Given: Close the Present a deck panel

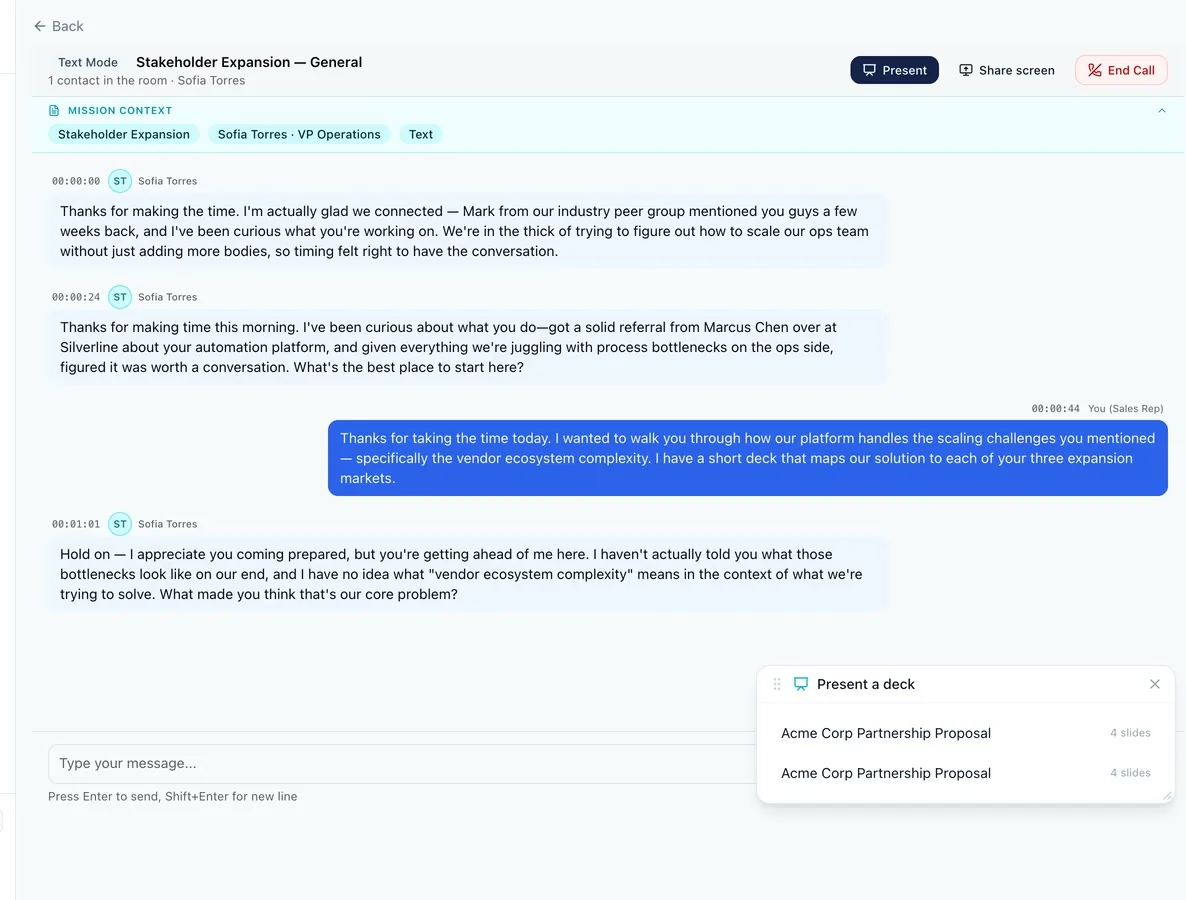Looking at the screenshot, I should (1154, 684).
